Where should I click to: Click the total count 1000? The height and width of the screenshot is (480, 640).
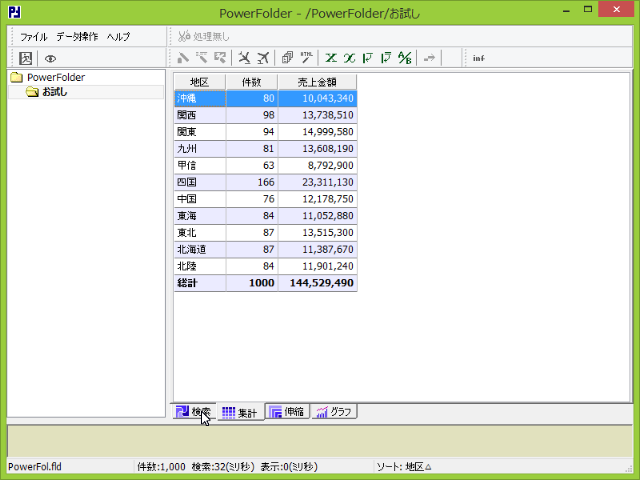(x=252, y=283)
